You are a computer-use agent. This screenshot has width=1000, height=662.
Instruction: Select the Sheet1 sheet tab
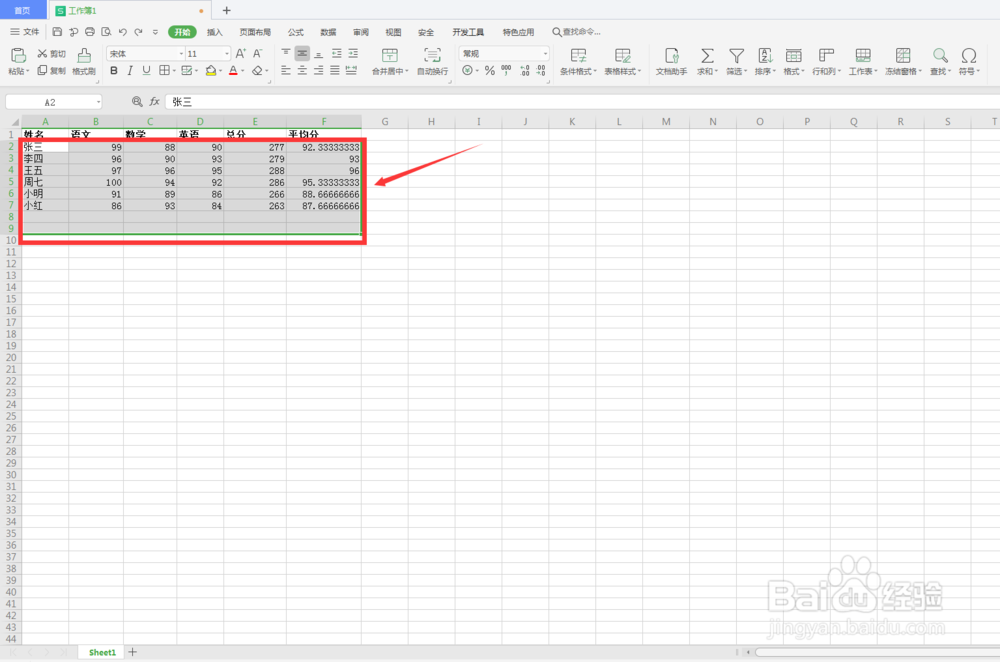coord(102,652)
